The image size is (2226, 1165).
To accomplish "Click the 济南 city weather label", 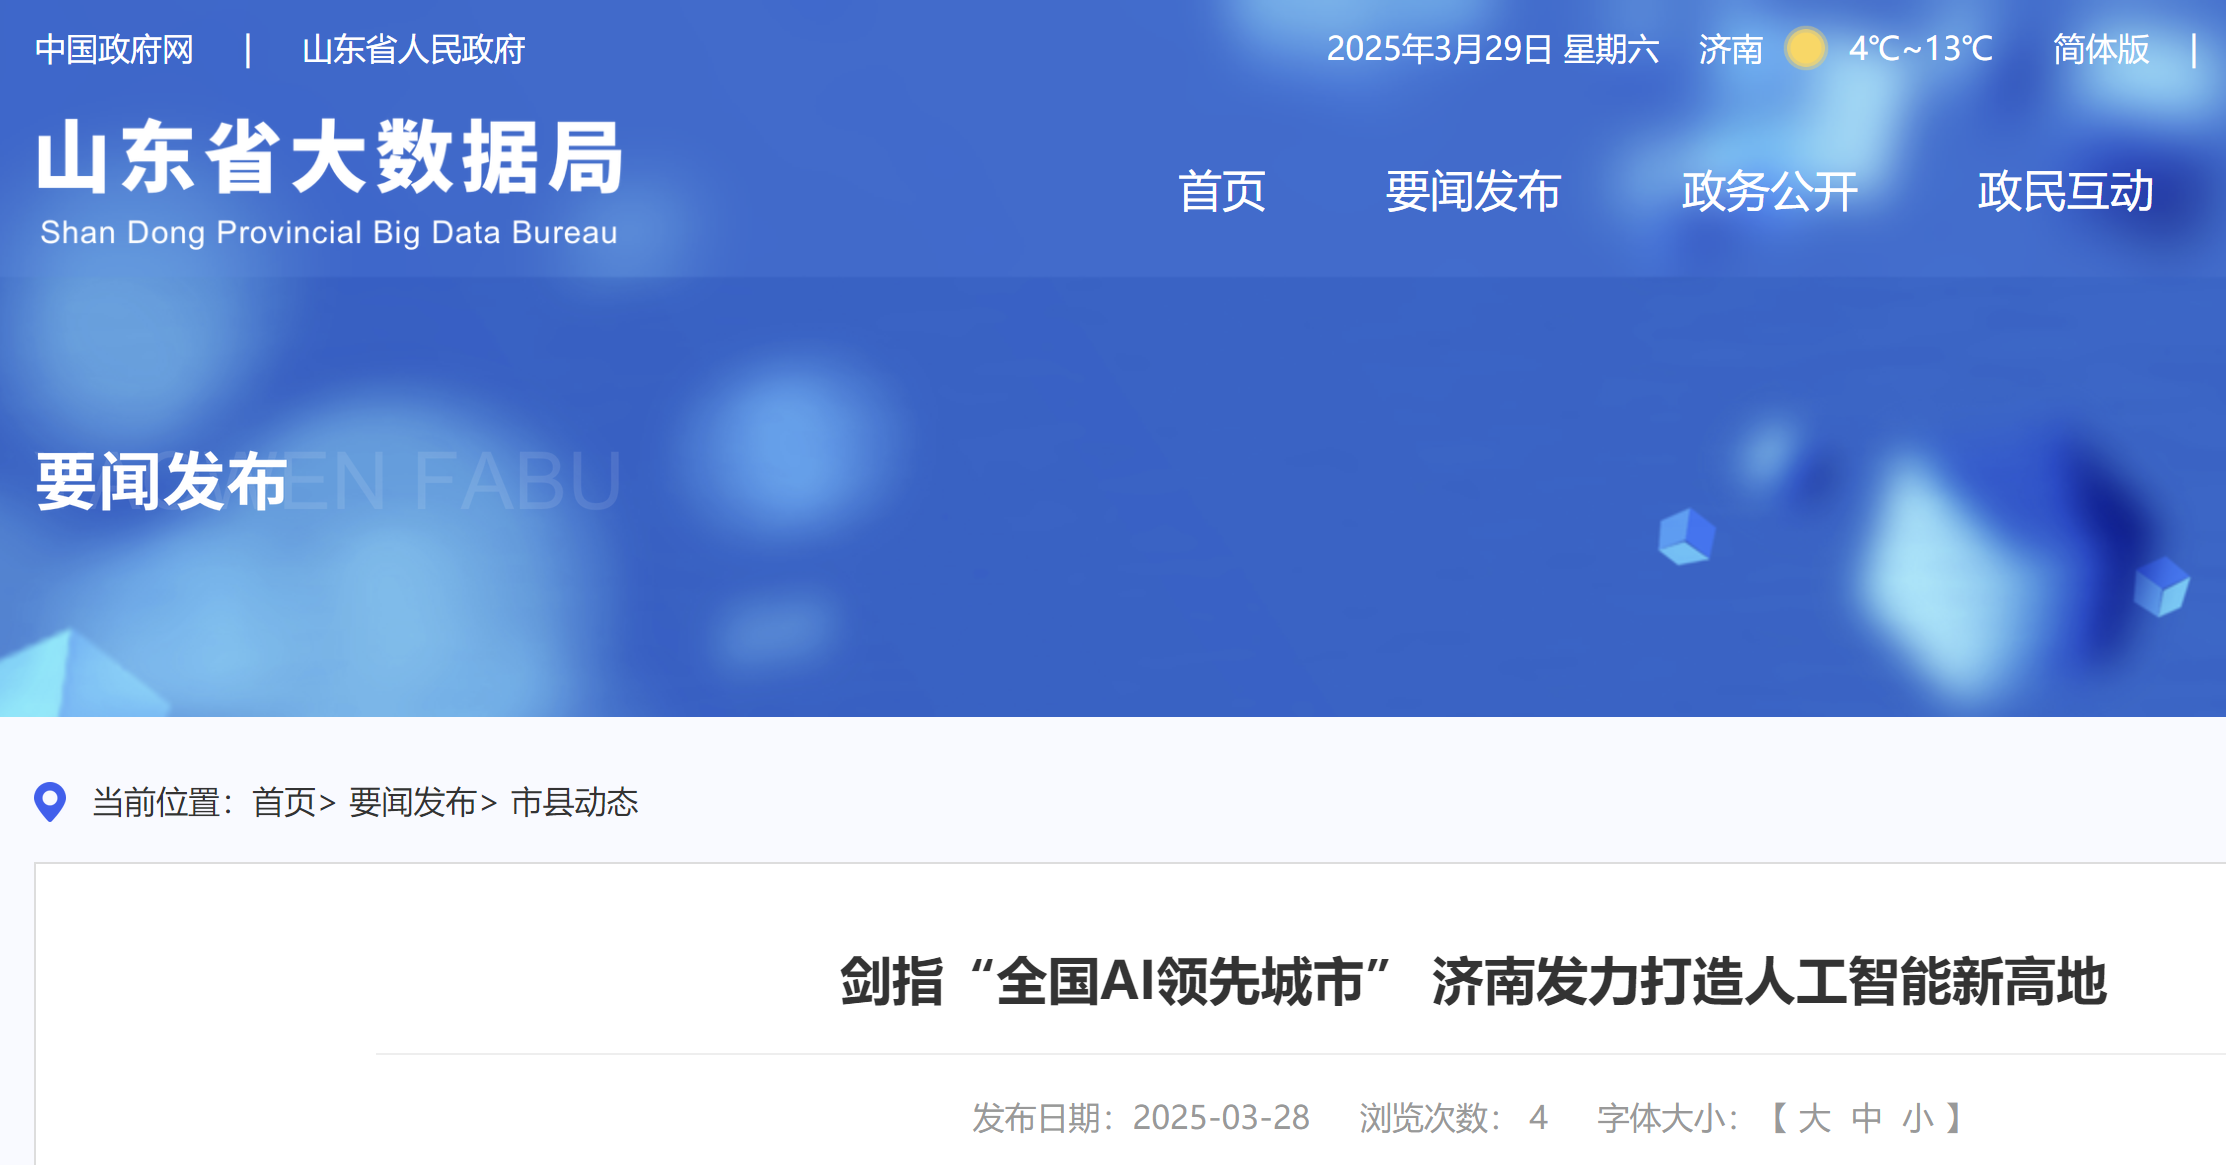I will click(1730, 48).
